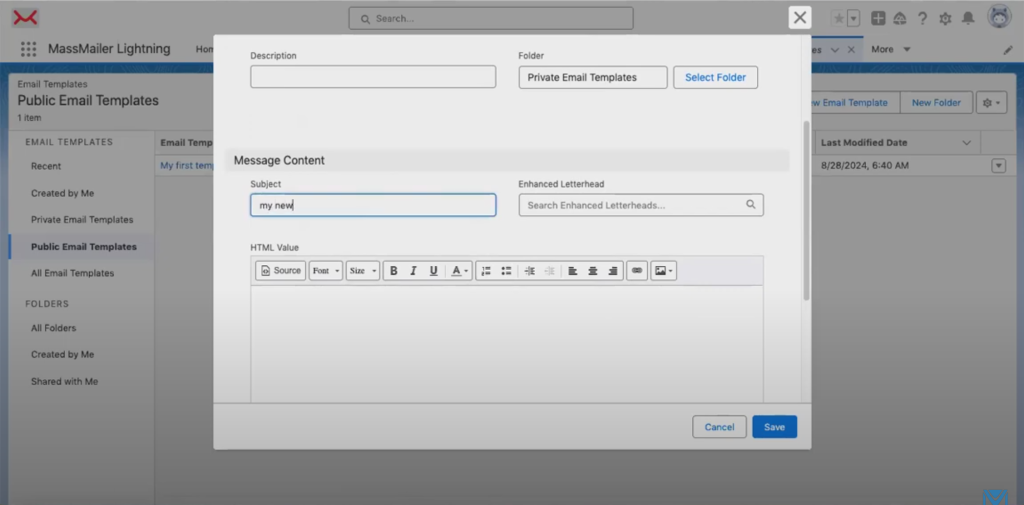Viewport: 1024px width, 505px height.
Task: Open the Font dropdown
Action: pyautogui.click(x=326, y=270)
